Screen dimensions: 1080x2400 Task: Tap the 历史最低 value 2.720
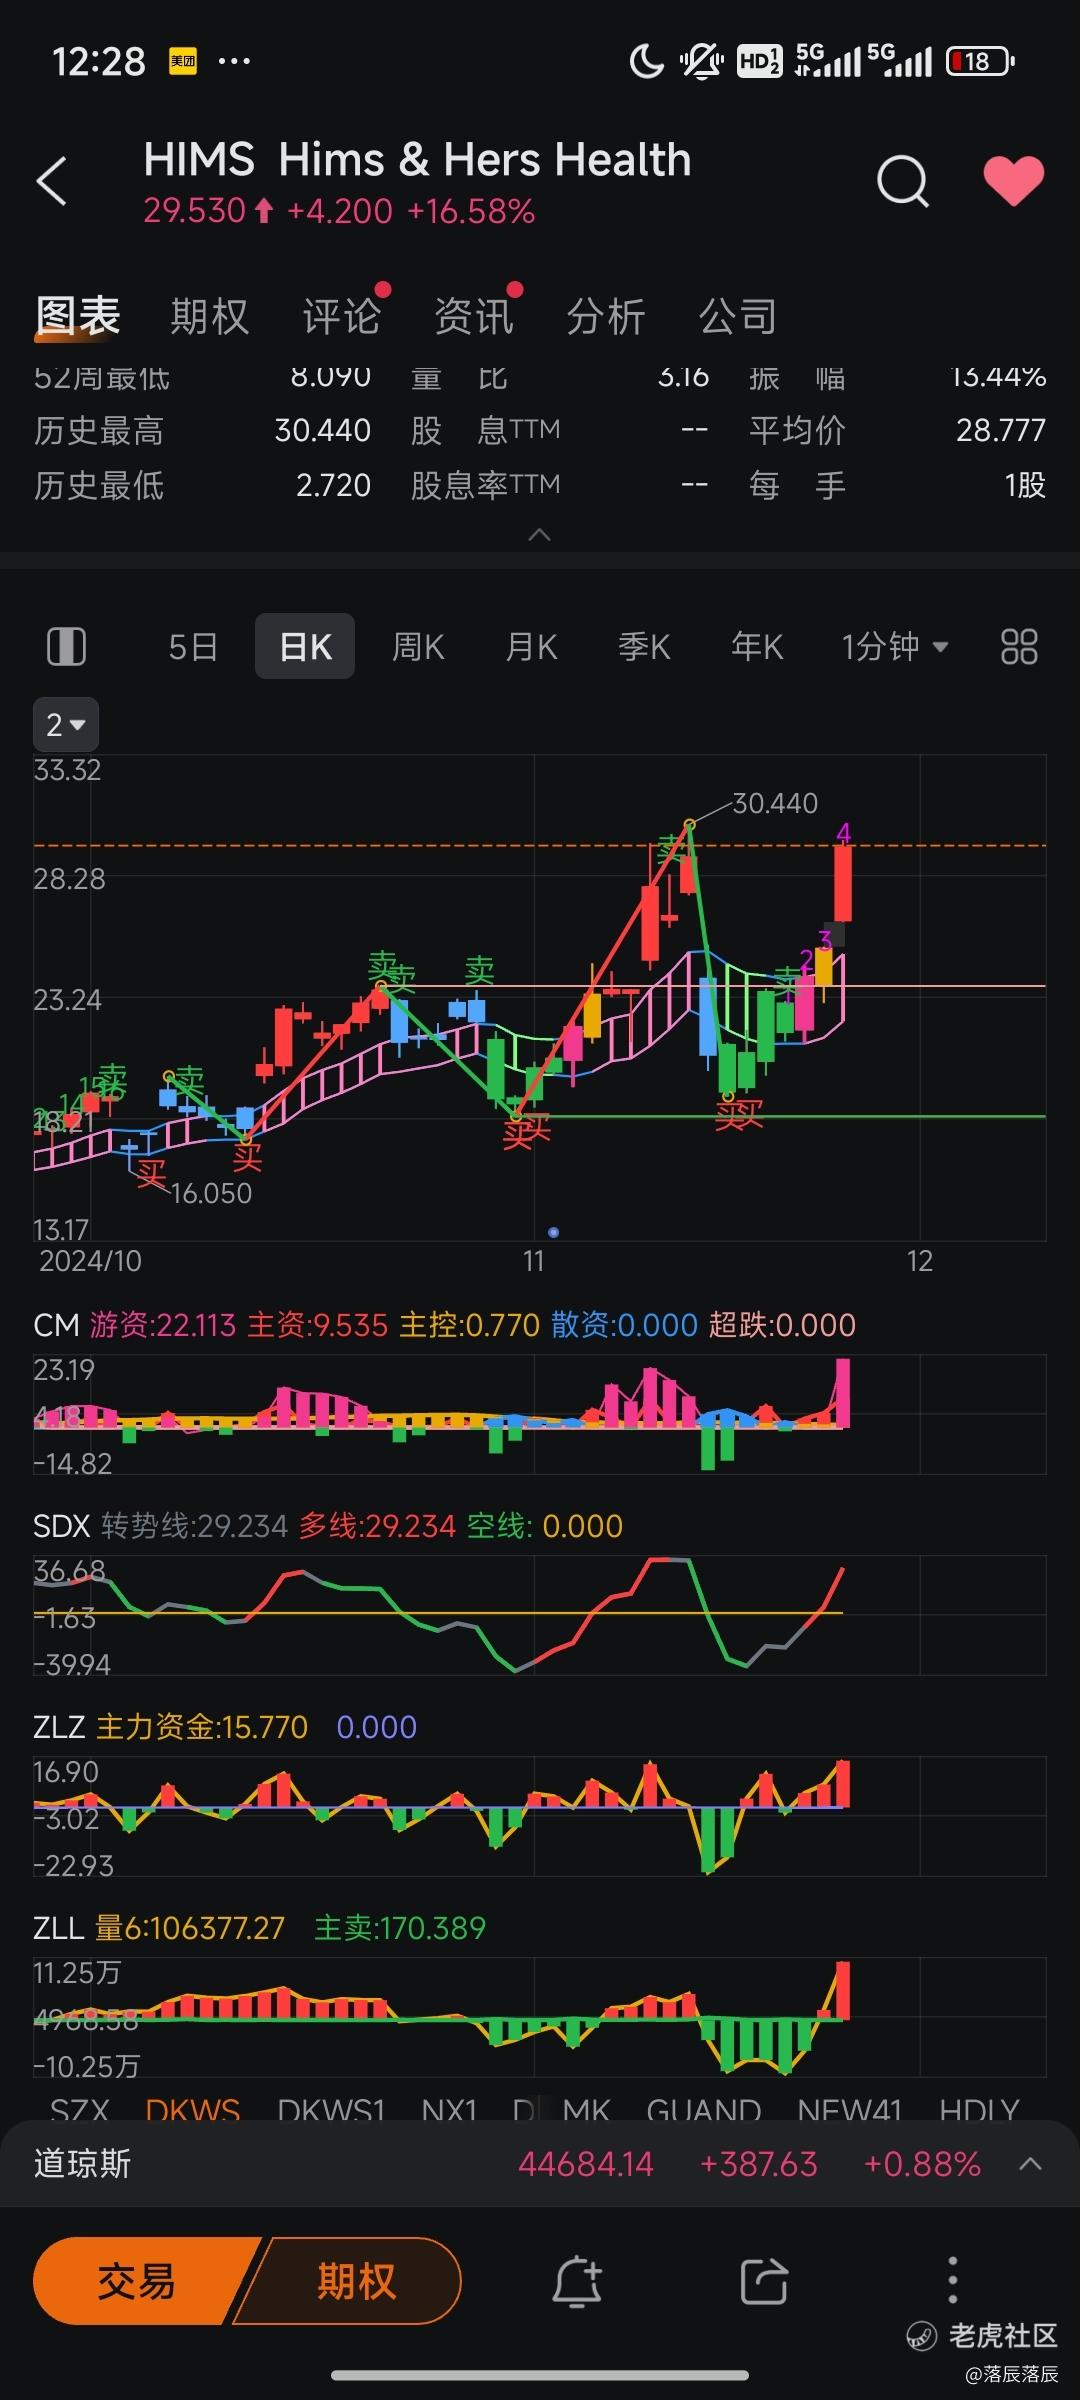pyautogui.click(x=334, y=485)
